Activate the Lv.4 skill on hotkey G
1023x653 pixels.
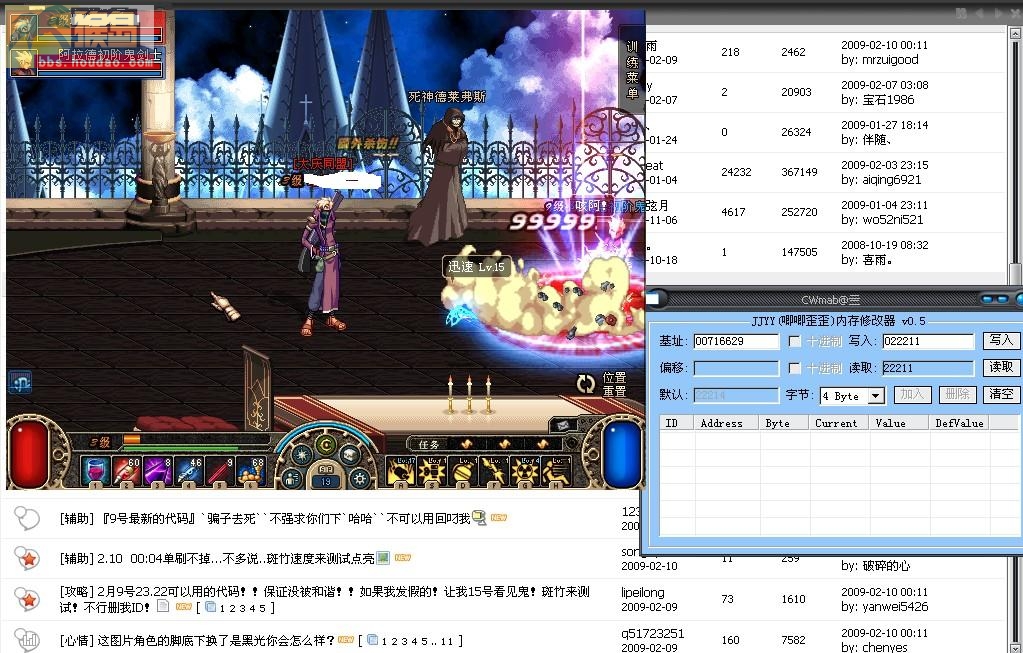[527, 471]
